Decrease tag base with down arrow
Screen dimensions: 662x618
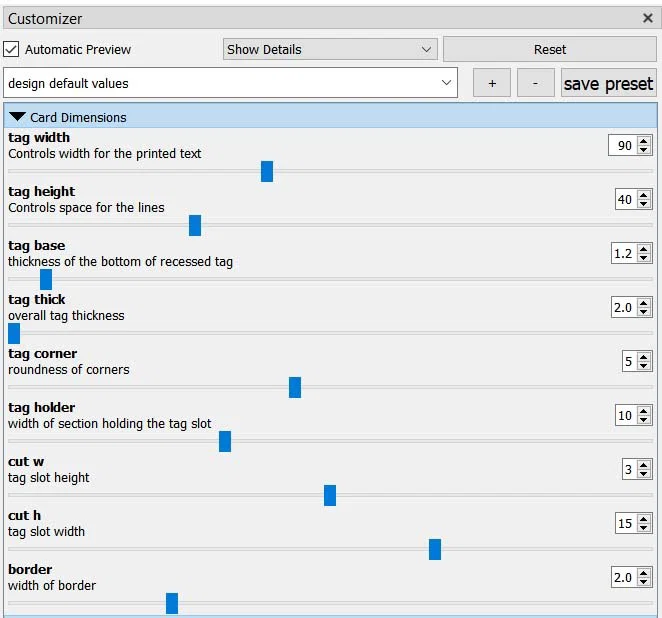pos(643,258)
